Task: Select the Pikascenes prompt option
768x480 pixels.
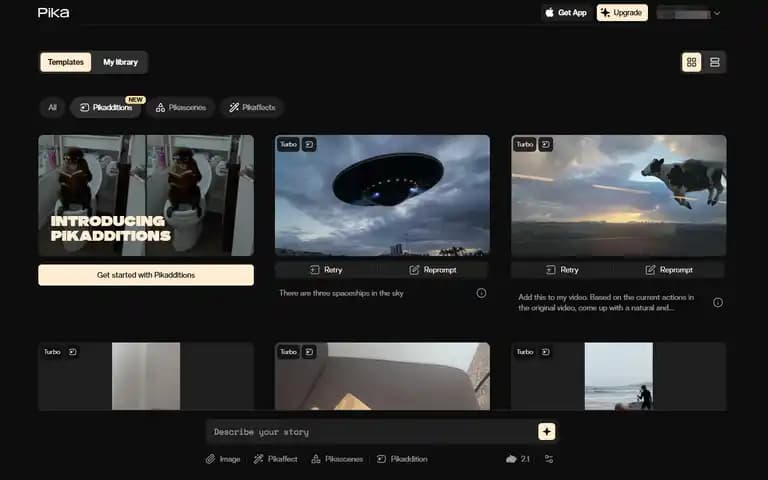Action: point(337,459)
